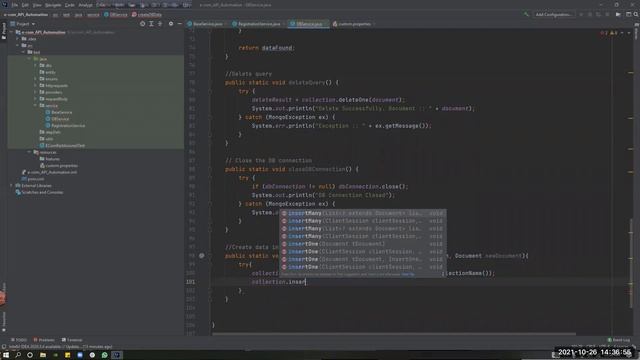Open Windows Start menu
Screen dimensions: 640x360
[x=6, y=355]
